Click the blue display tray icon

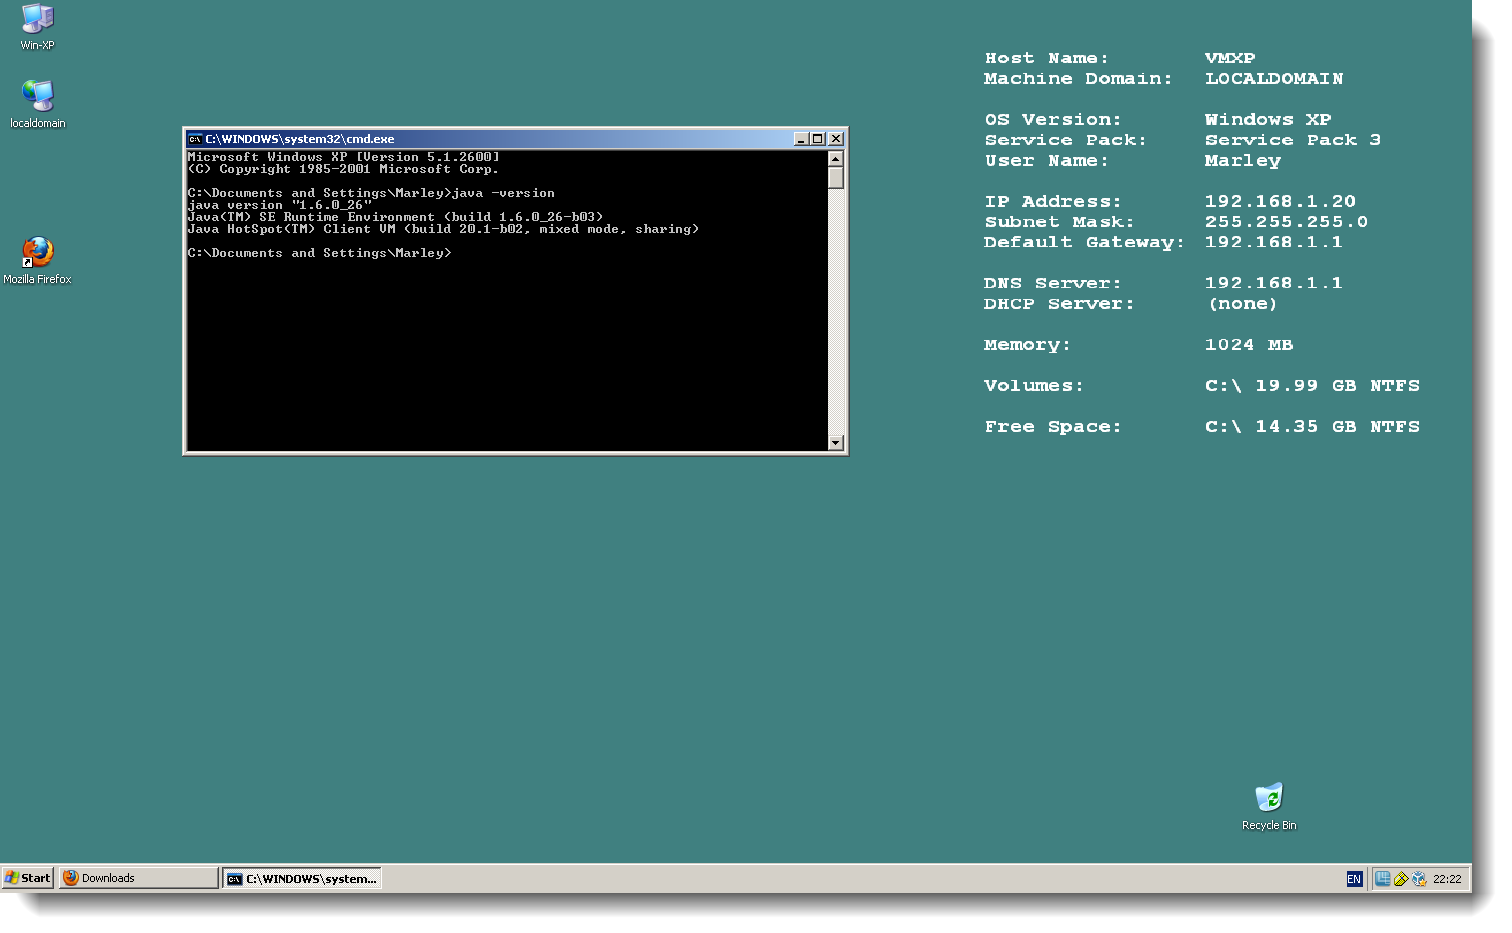tap(1383, 878)
